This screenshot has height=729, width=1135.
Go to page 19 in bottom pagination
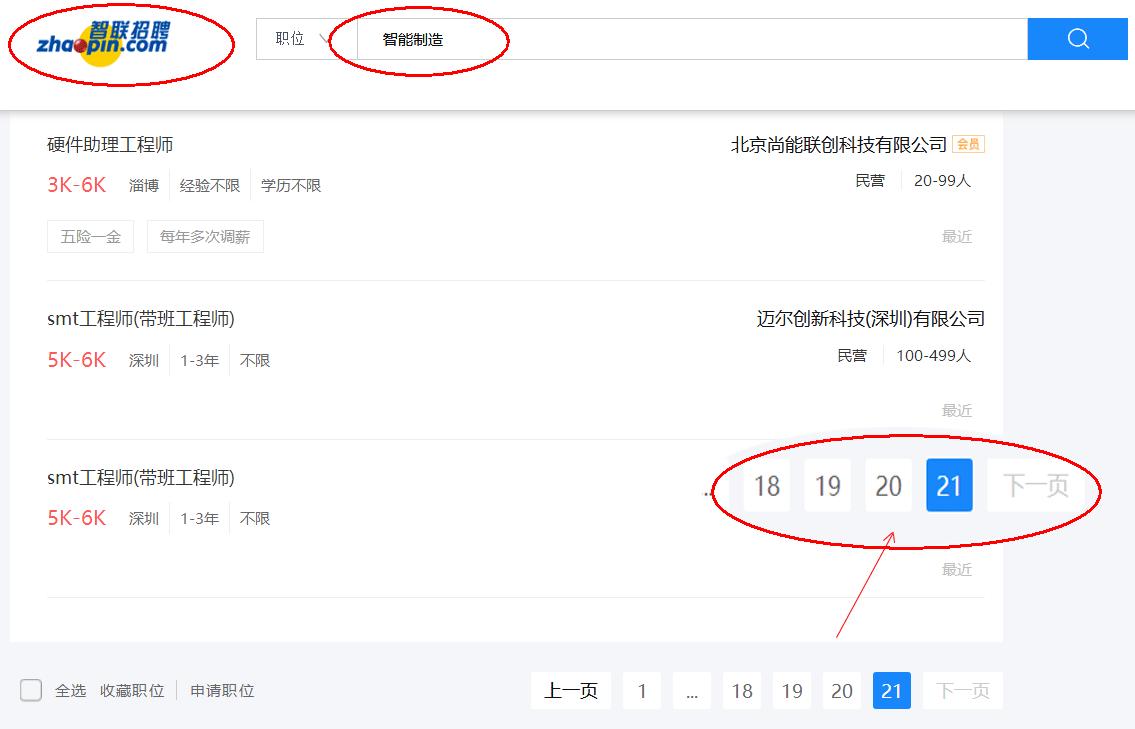click(792, 690)
